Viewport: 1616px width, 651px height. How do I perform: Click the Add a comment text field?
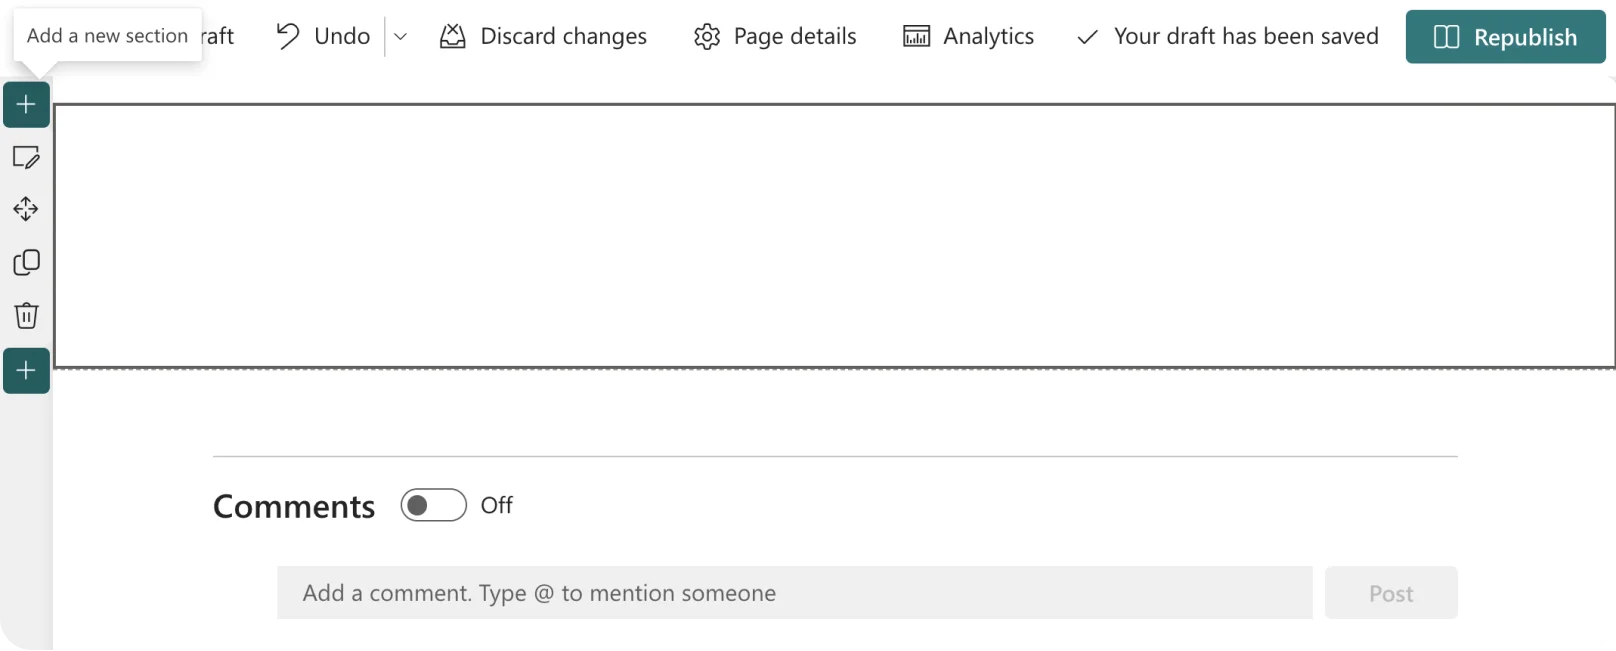794,593
